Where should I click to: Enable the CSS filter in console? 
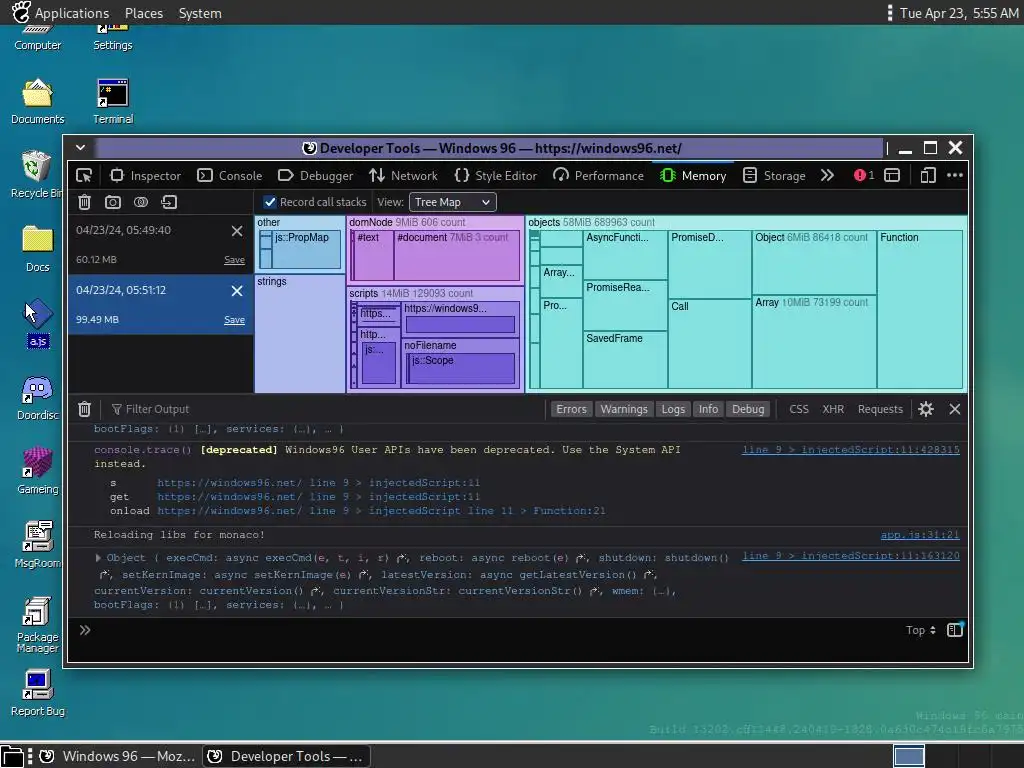coord(799,409)
